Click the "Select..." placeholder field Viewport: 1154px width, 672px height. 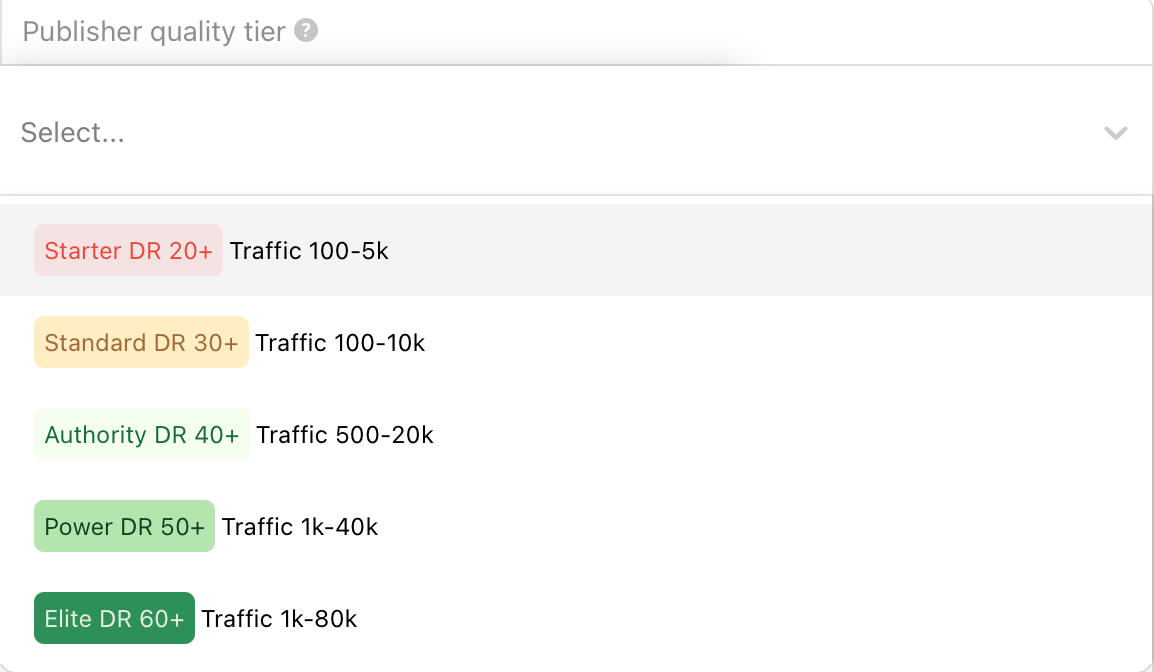click(x=73, y=133)
